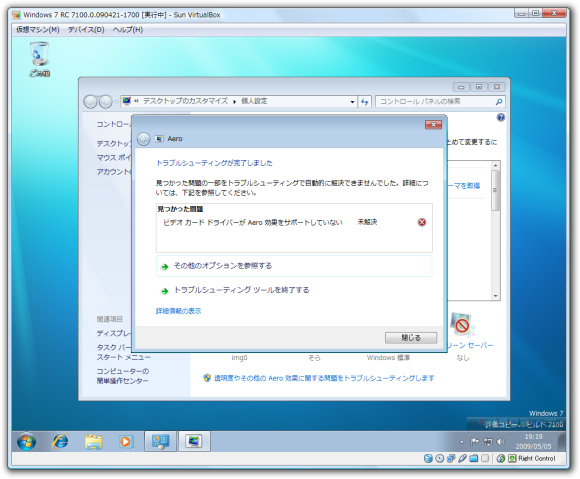Select the Aero troubleshooter taskbar button
Viewport: 580px width, 479px height.
[x=194, y=441]
